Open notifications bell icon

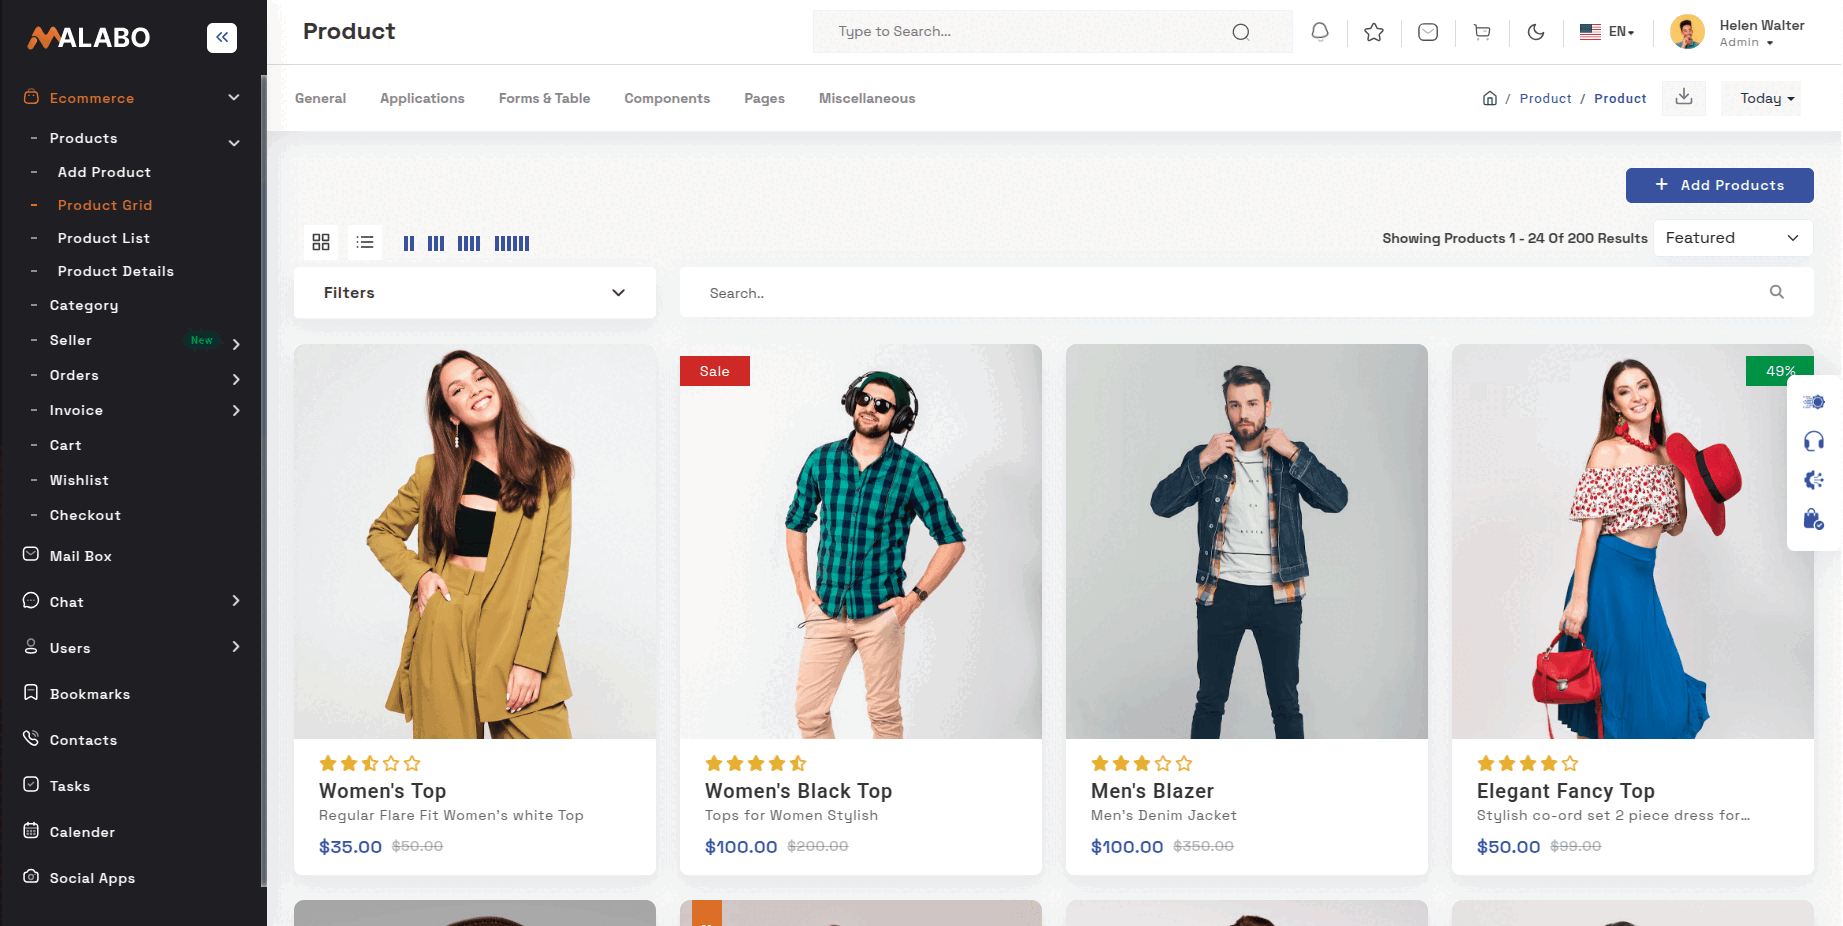click(1320, 32)
